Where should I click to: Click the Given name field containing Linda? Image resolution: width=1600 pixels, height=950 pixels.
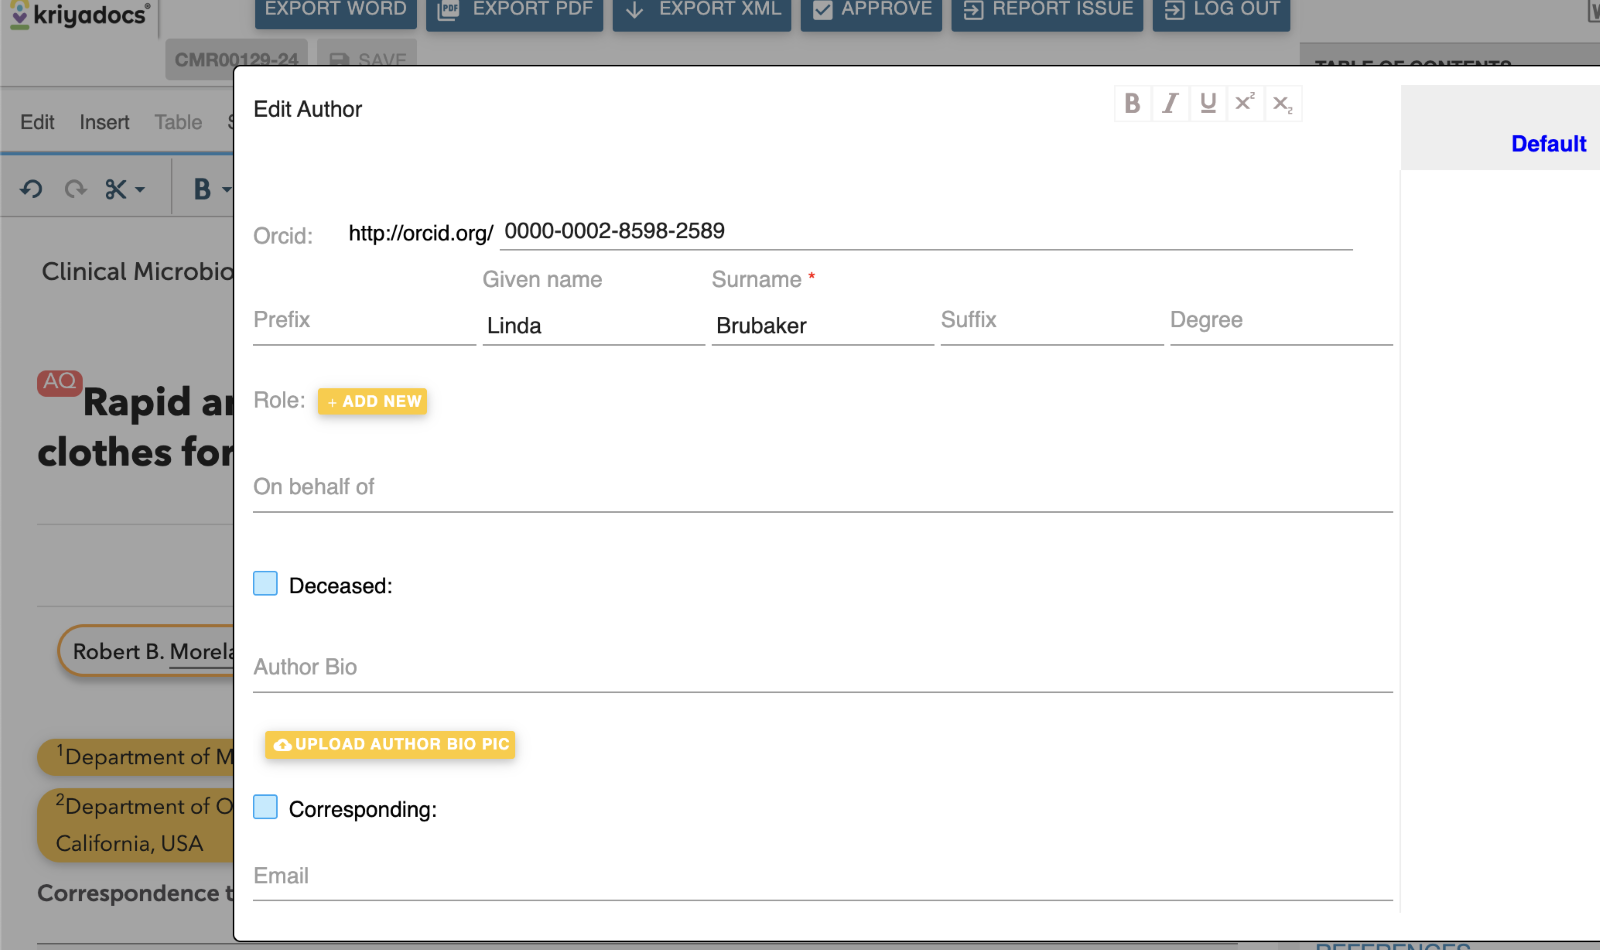[594, 326]
